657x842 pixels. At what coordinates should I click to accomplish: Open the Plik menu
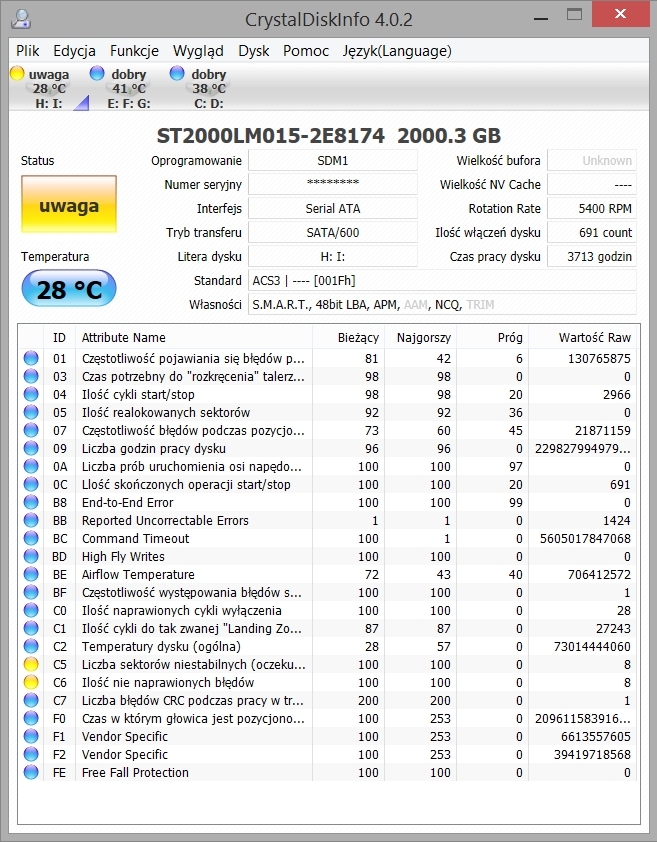[x=27, y=51]
